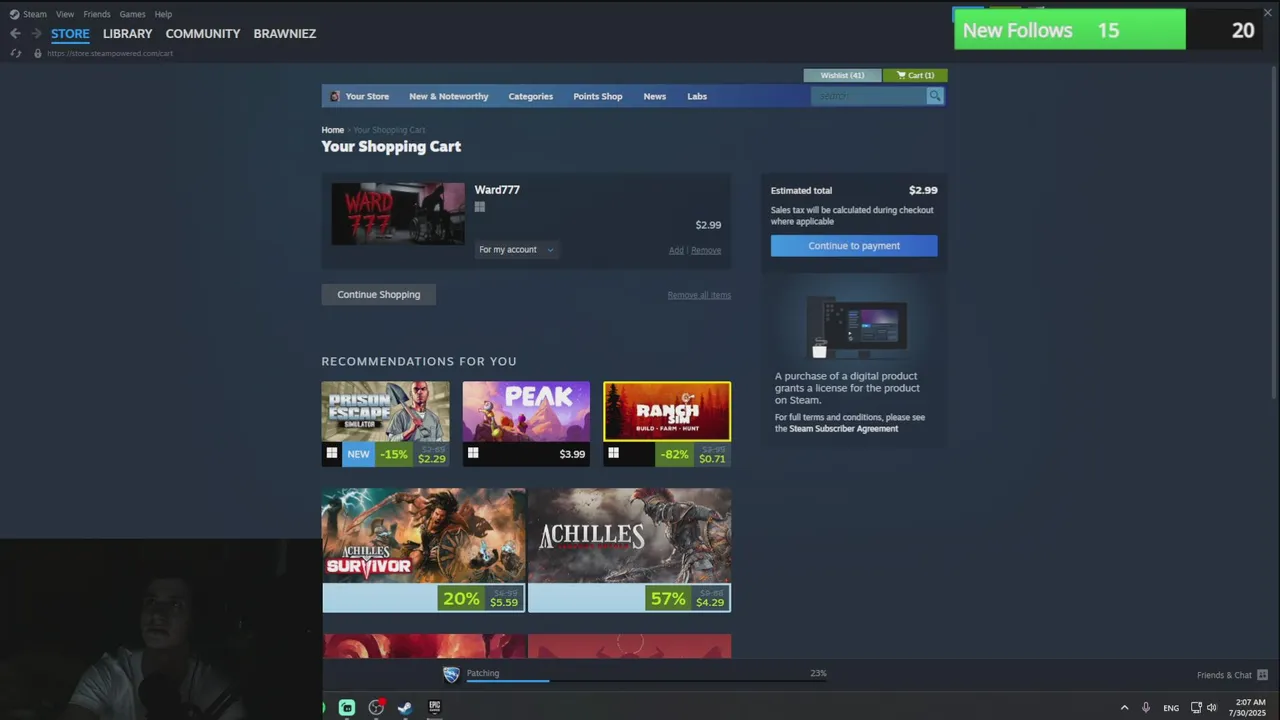
Task: Click the volume speaker tray icon
Action: (x=1211, y=707)
